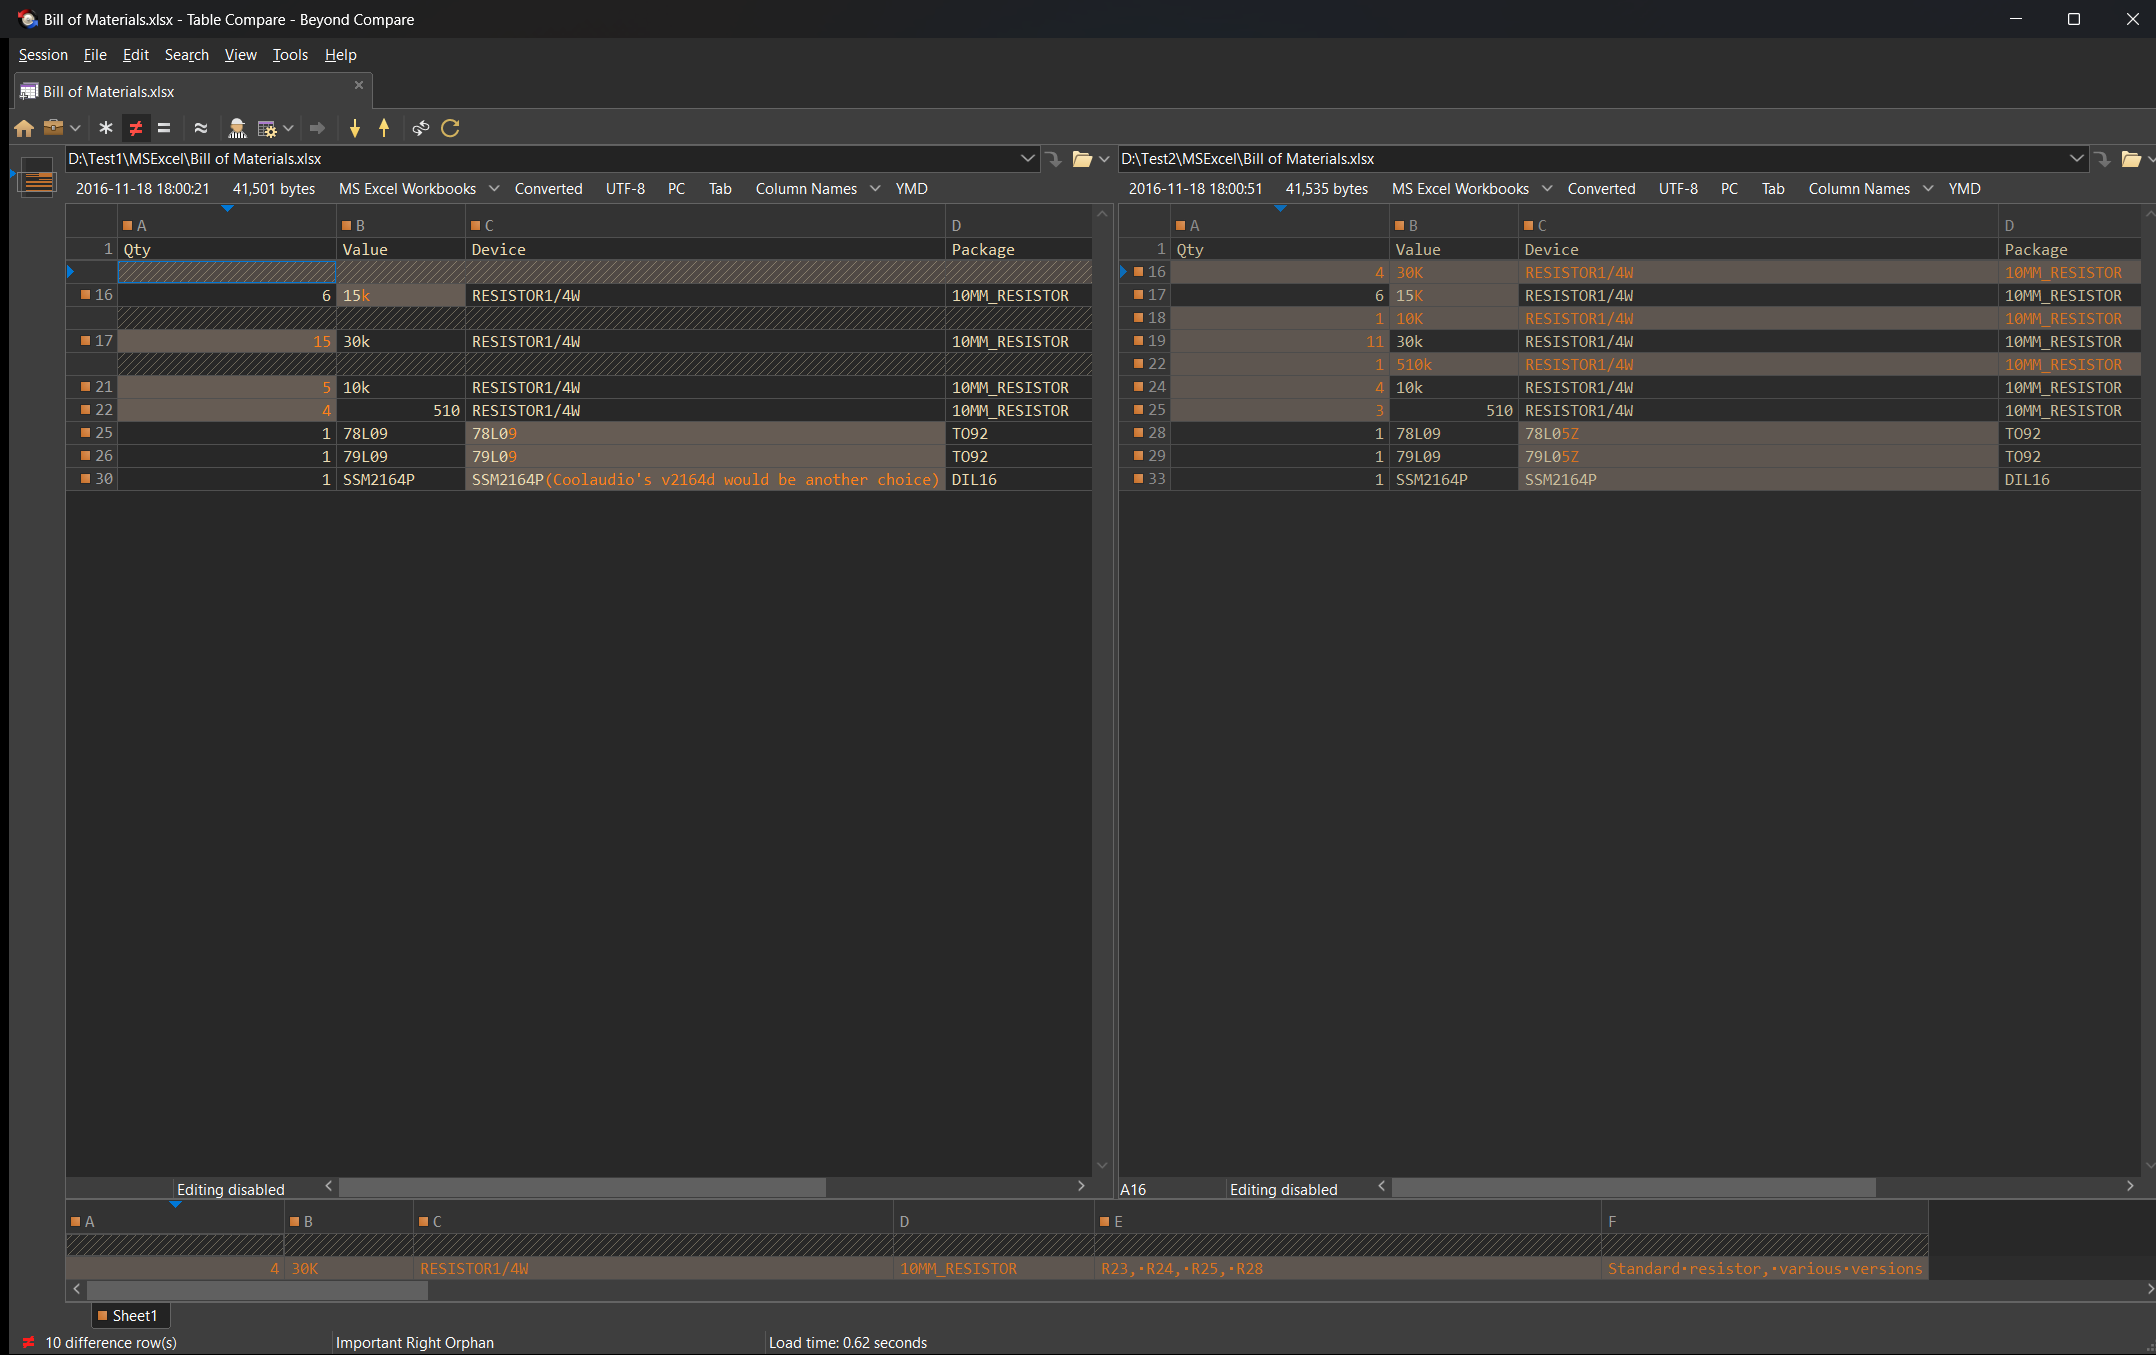Open the Tools menu
The height and width of the screenshot is (1355, 2156).
tap(290, 55)
